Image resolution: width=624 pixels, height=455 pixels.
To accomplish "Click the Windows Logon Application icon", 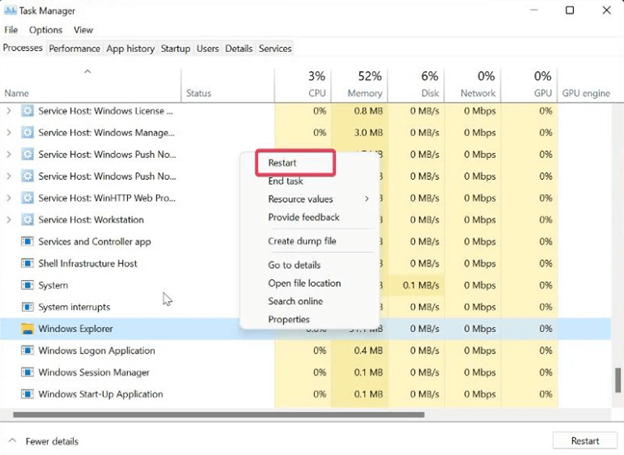I will coord(27,351).
